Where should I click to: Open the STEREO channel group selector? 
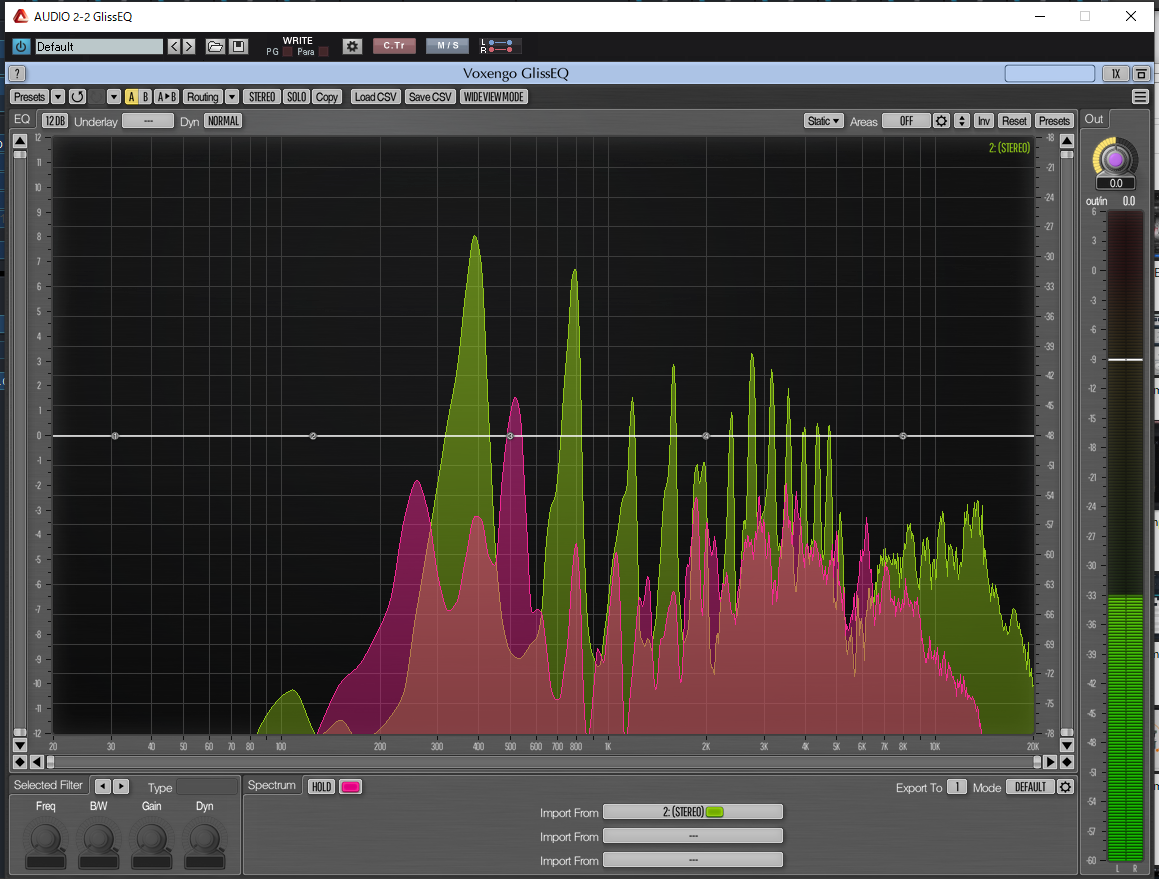[x=262, y=97]
